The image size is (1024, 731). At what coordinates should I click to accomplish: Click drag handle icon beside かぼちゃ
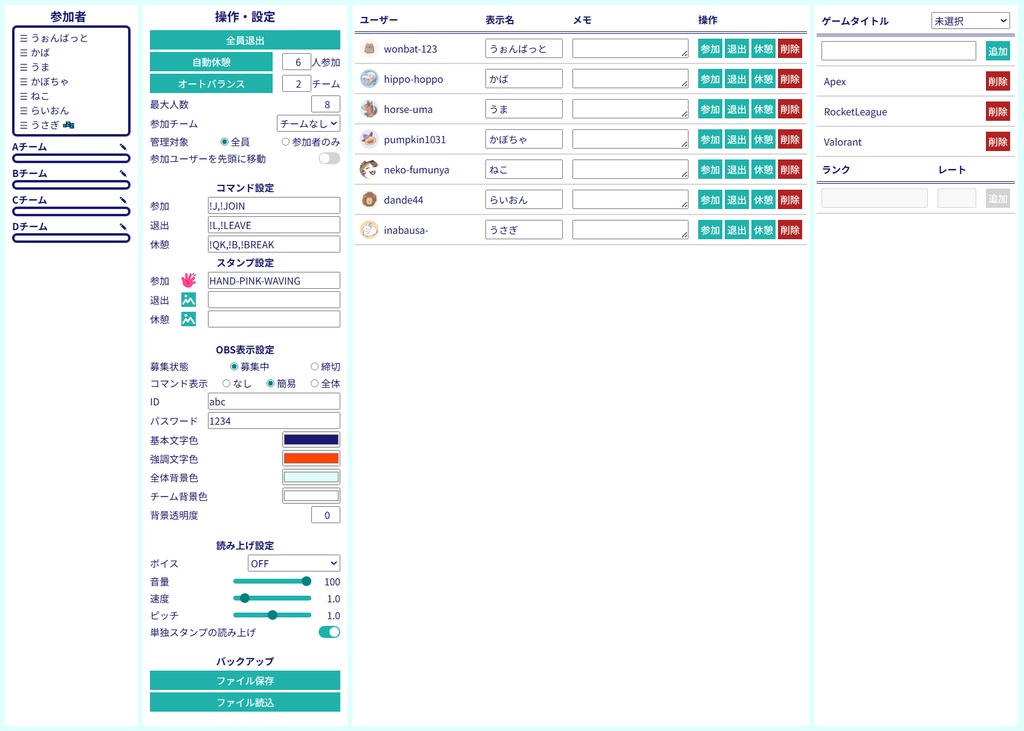24,82
